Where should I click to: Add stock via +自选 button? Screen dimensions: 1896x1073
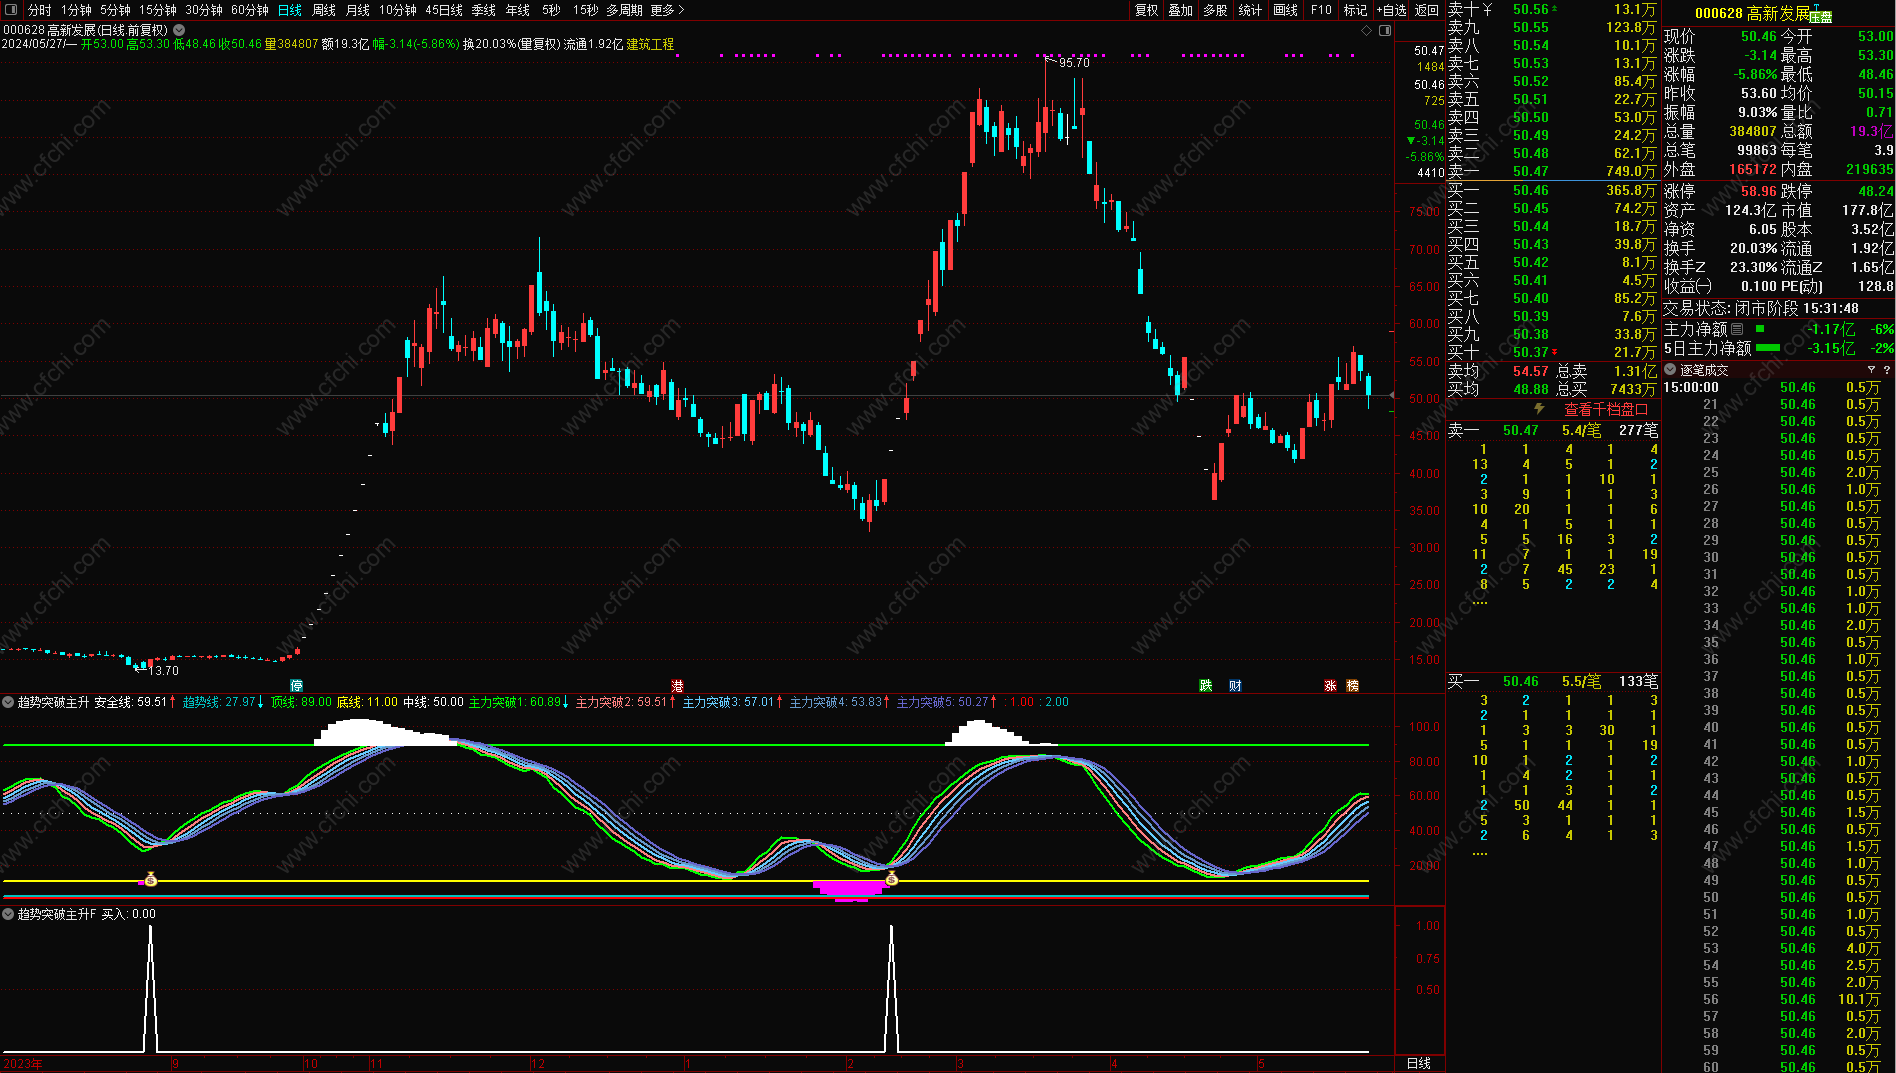[1391, 10]
